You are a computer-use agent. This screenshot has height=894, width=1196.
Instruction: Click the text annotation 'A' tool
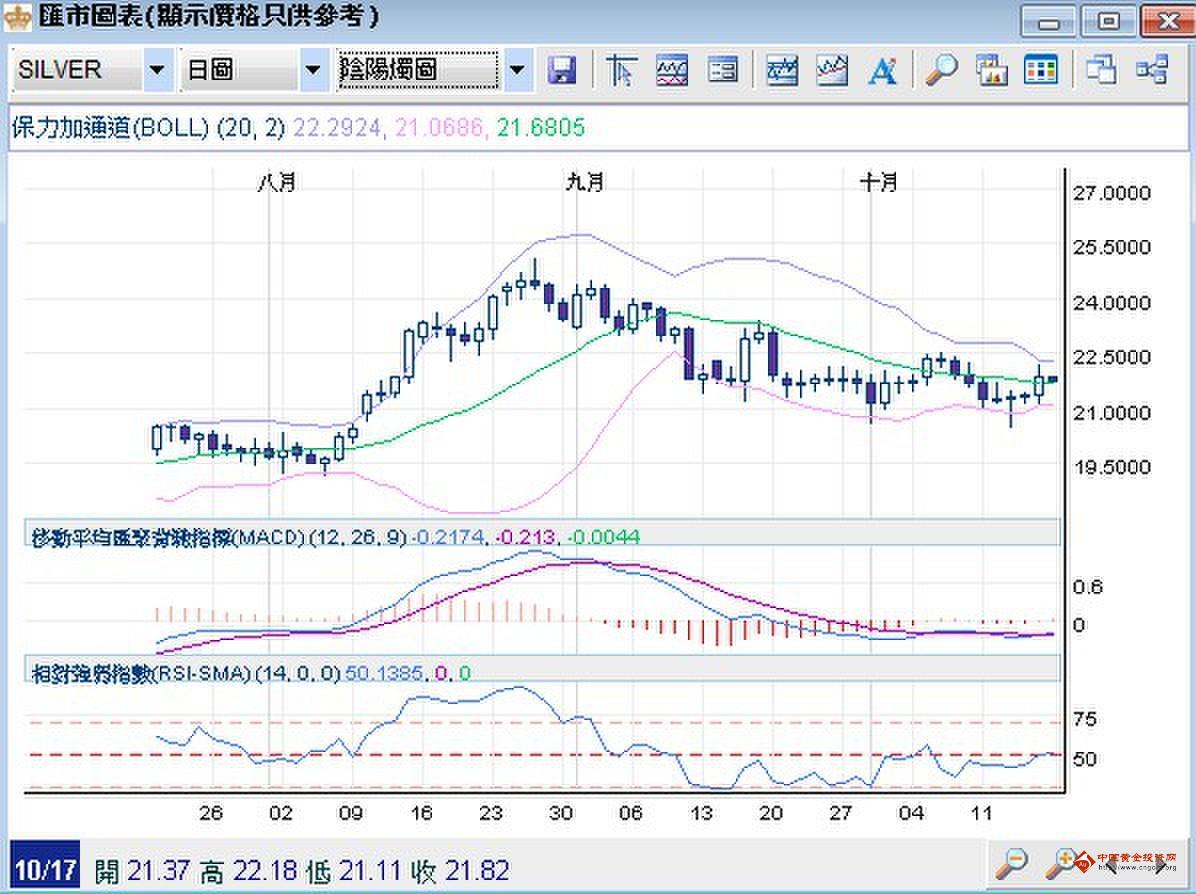(881, 70)
